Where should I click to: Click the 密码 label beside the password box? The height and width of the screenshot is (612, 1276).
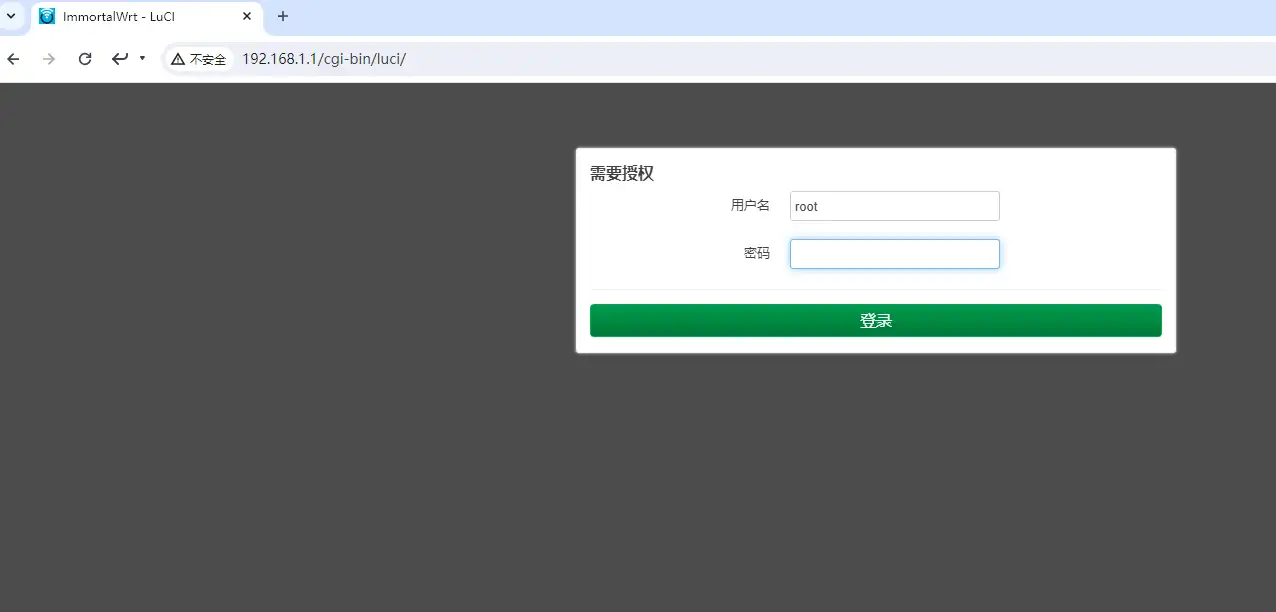757,252
